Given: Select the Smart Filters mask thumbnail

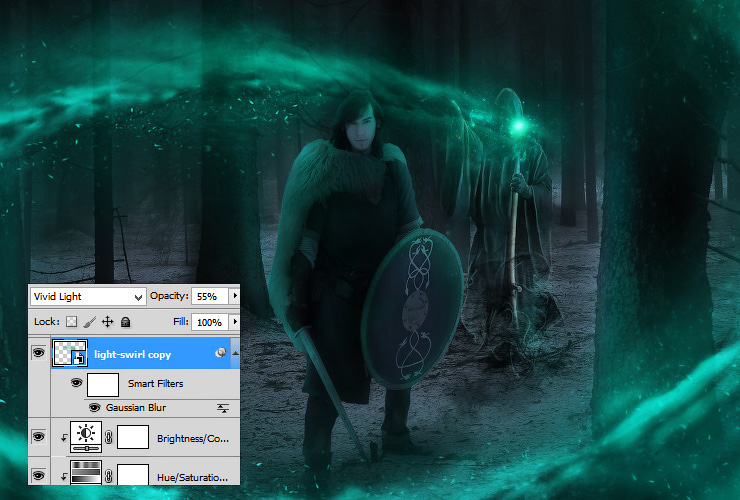Looking at the screenshot, I should pos(103,384).
